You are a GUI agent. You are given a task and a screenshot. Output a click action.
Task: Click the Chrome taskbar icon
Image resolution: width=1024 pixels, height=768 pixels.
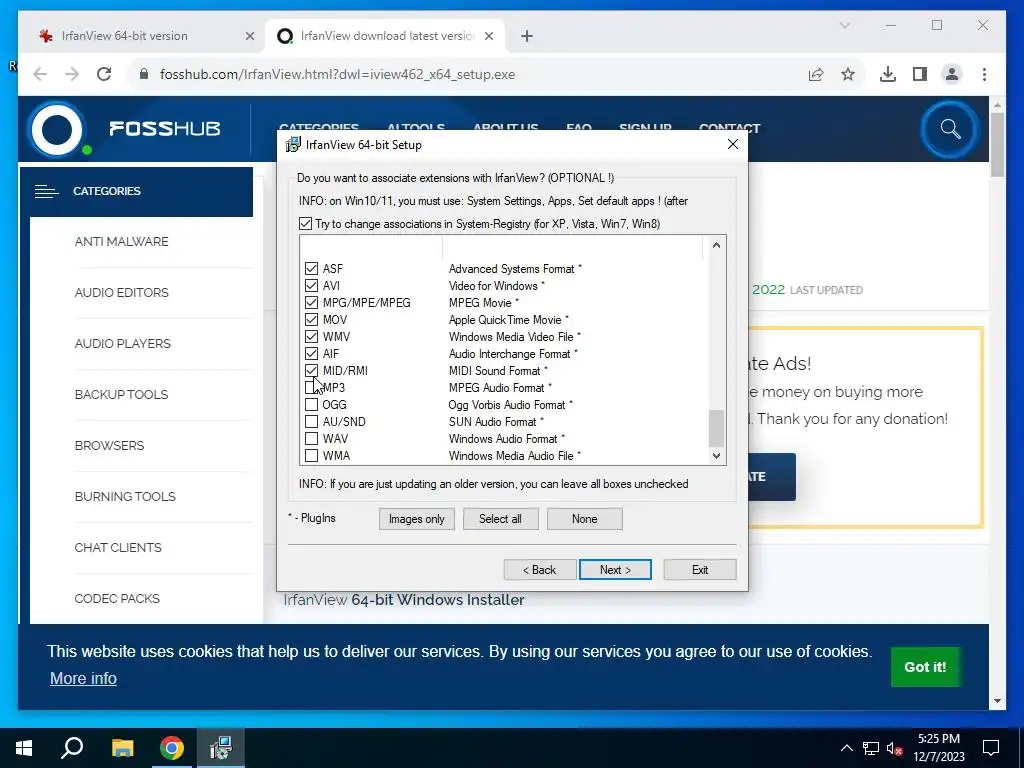tap(172, 748)
